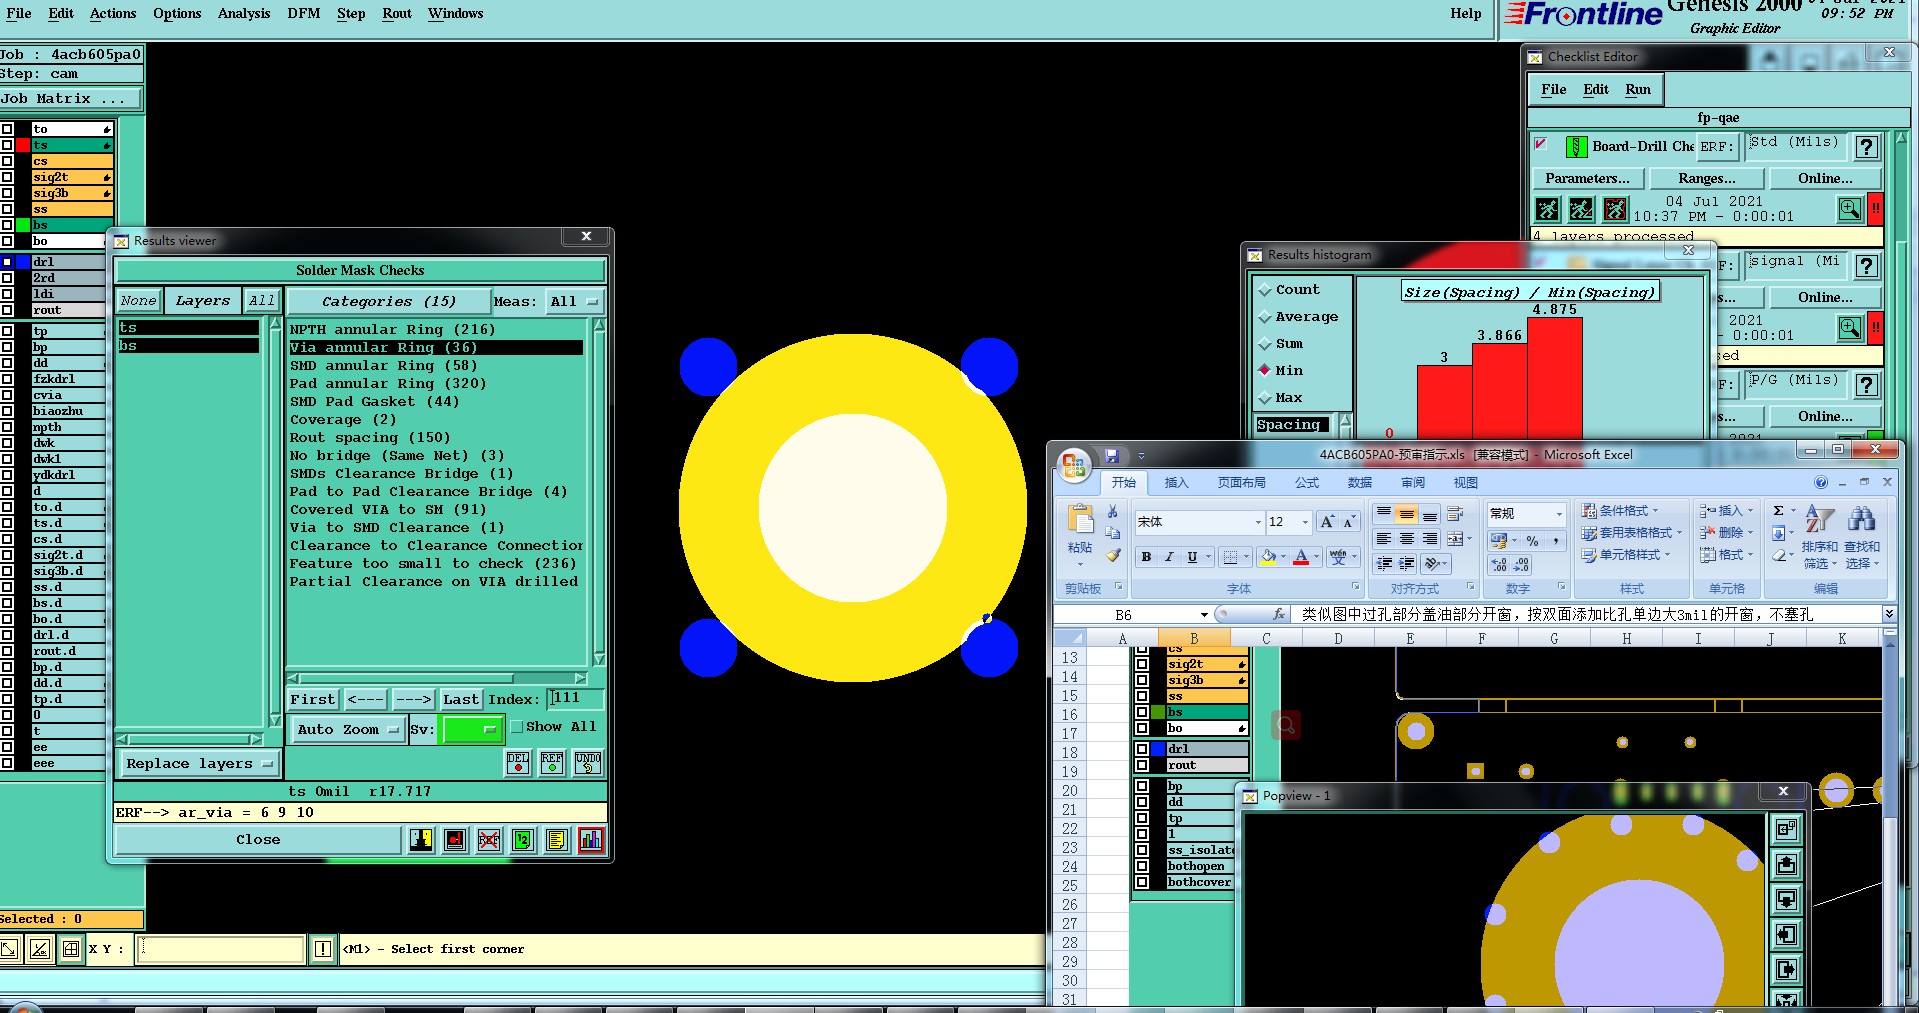Click the Format Painter brush in Excel
Image resolution: width=1919 pixels, height=1013 pixels.
1113,555
